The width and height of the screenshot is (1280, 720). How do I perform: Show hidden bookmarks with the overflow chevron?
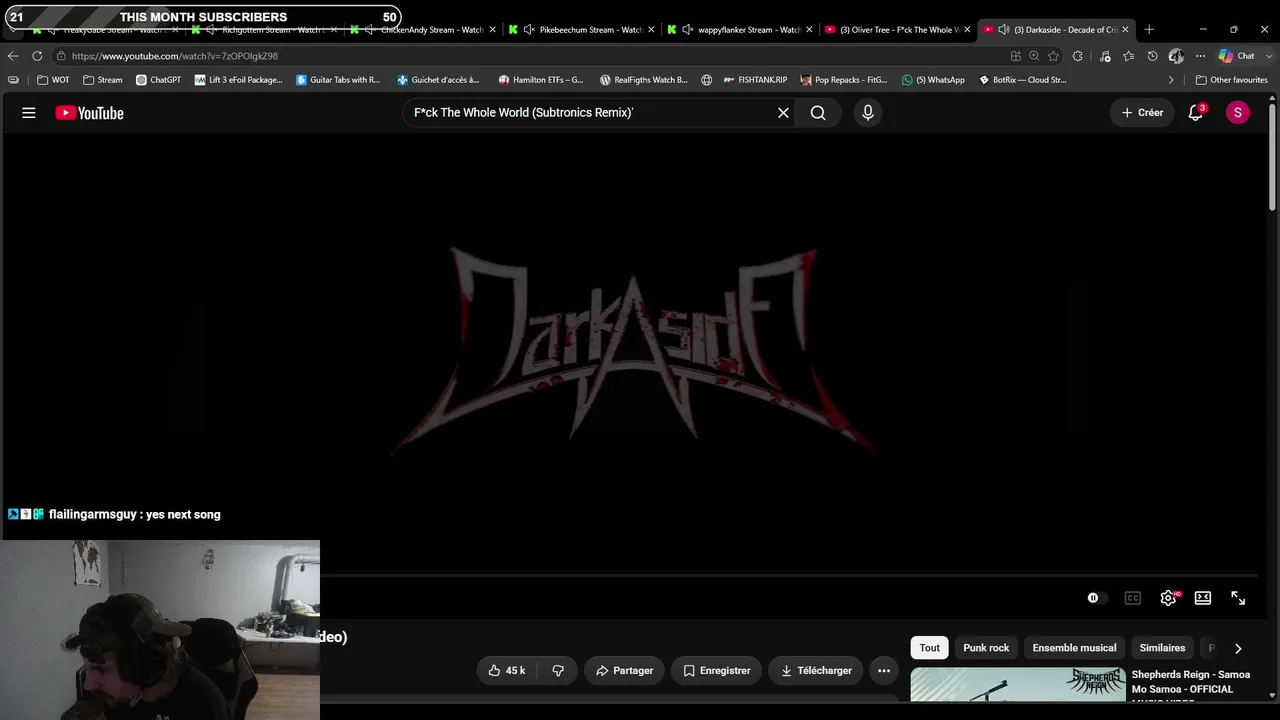click(1171, 80)
